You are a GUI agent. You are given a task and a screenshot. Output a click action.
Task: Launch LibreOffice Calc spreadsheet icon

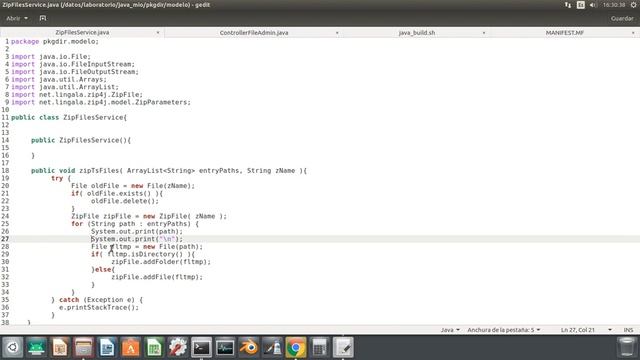pos(154,348)
